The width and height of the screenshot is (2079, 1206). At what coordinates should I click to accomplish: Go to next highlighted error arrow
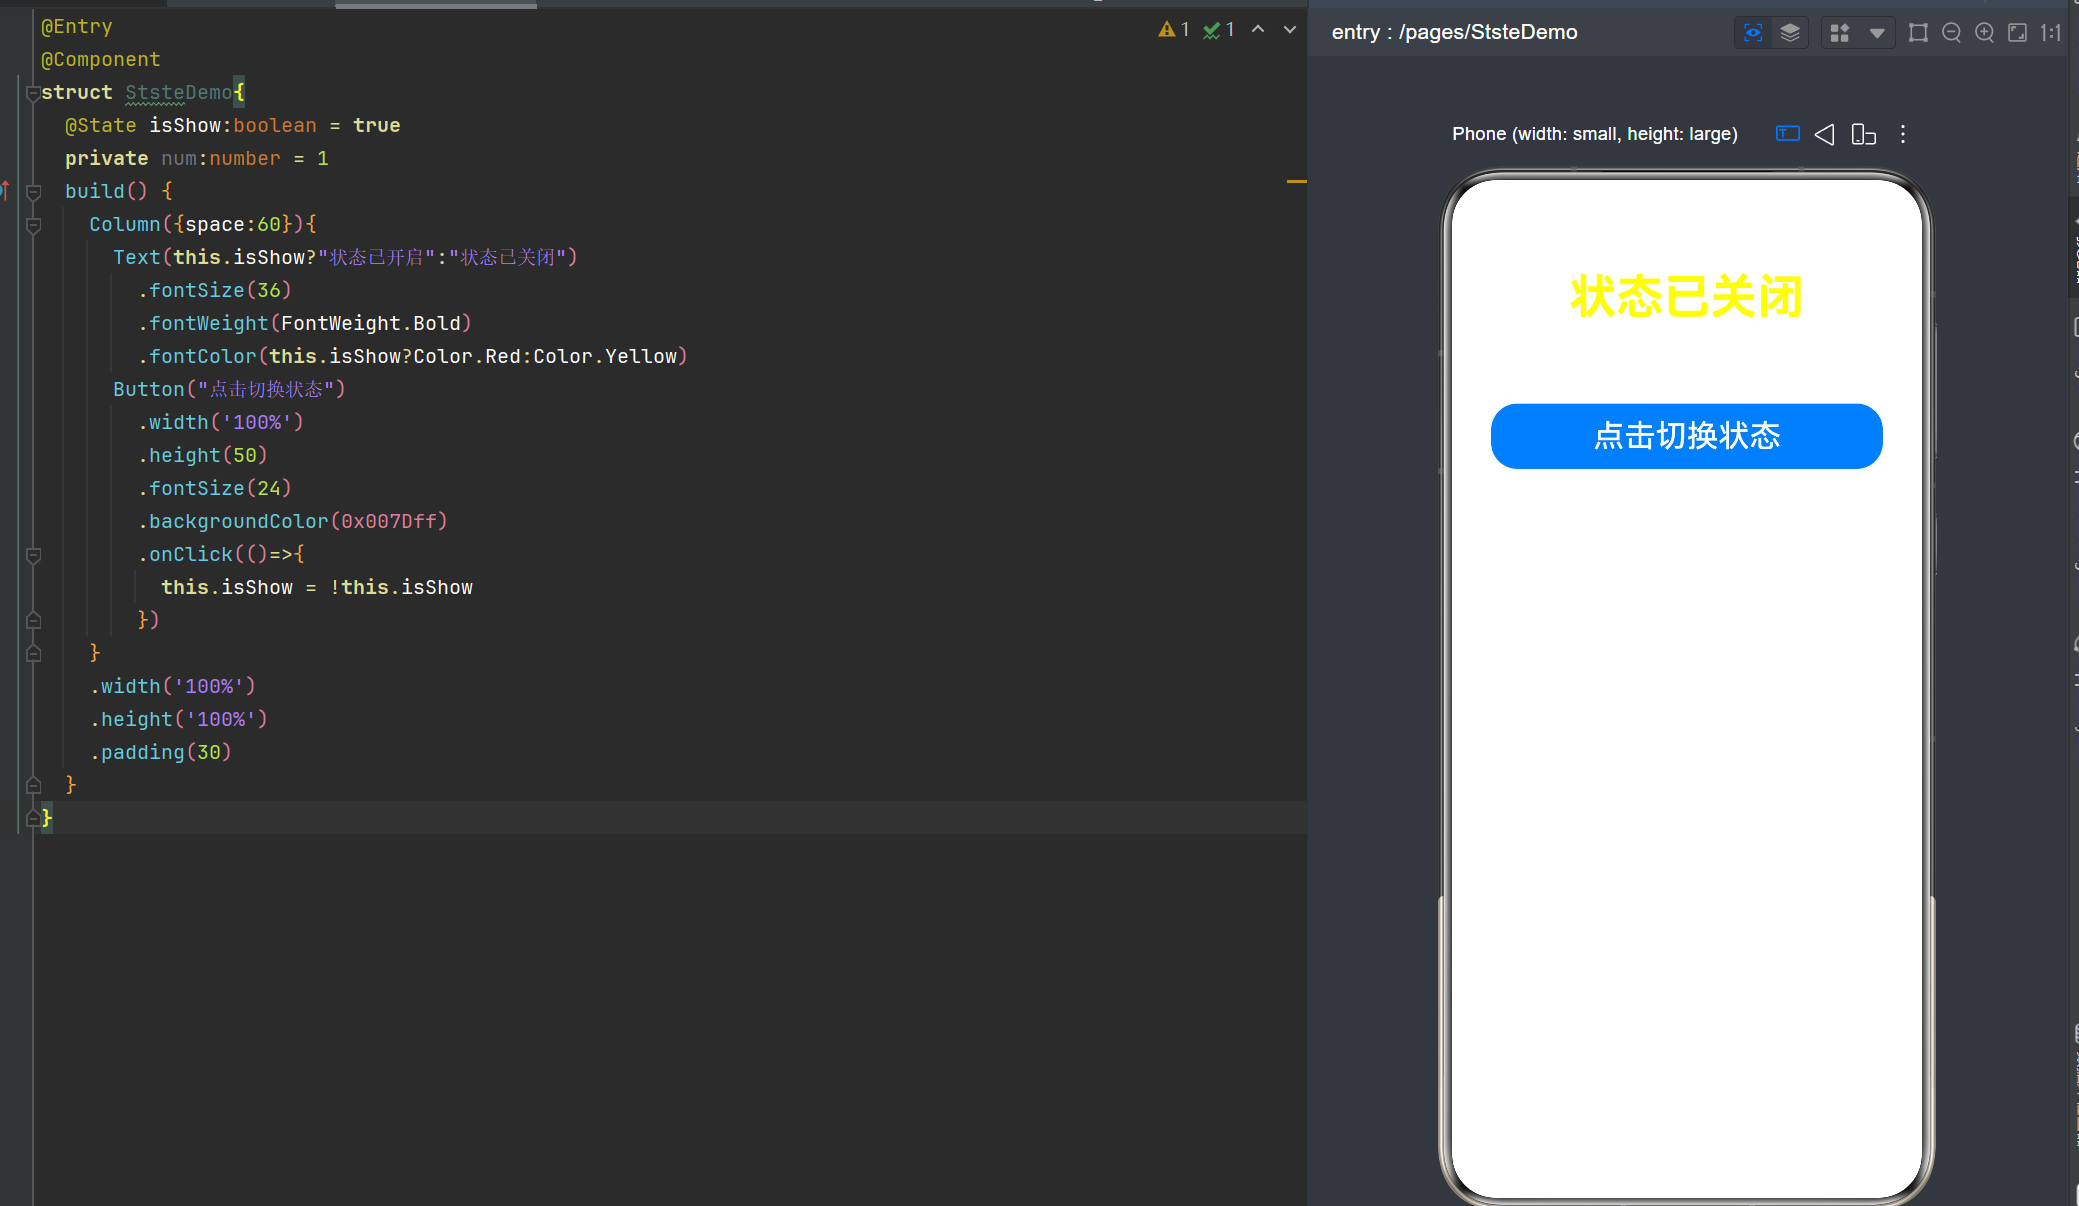(x=1290, y=30)
